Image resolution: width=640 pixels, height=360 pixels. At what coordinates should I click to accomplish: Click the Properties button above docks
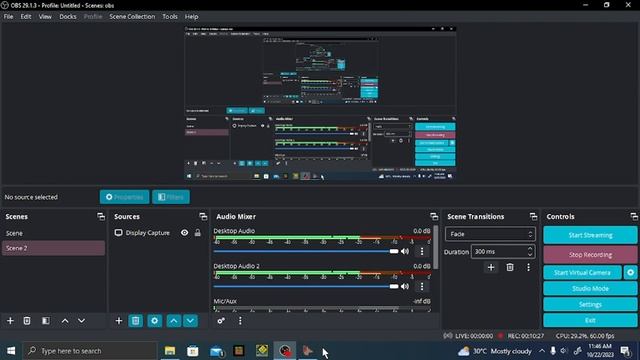click(124, 197)
